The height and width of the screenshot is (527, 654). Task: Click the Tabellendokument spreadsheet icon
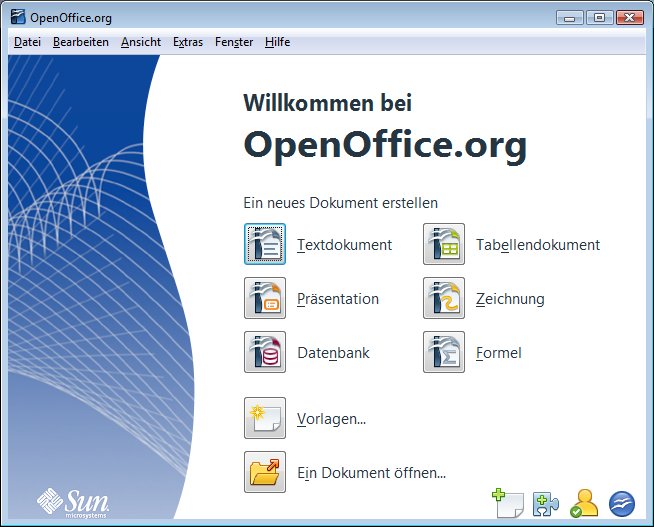click(x=444, y=244)
